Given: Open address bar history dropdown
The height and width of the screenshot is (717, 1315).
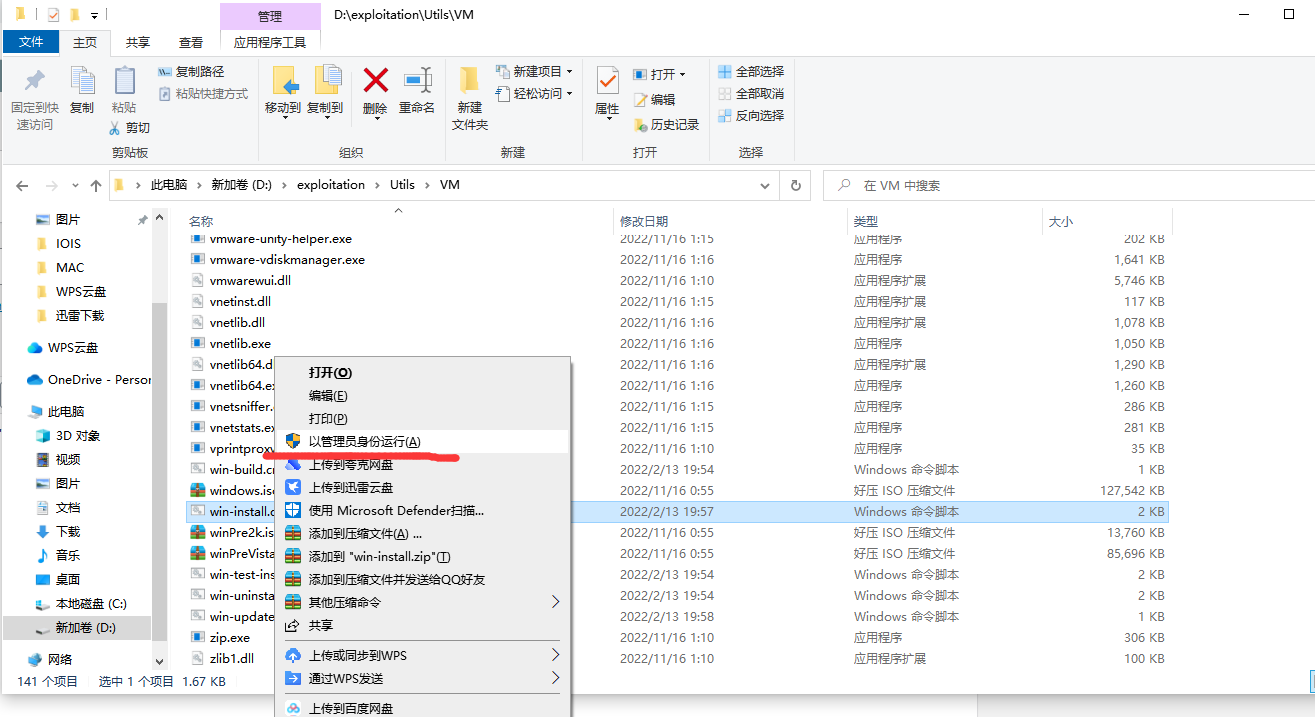Looking at the screenshot, I should click(x=766, y=185).
